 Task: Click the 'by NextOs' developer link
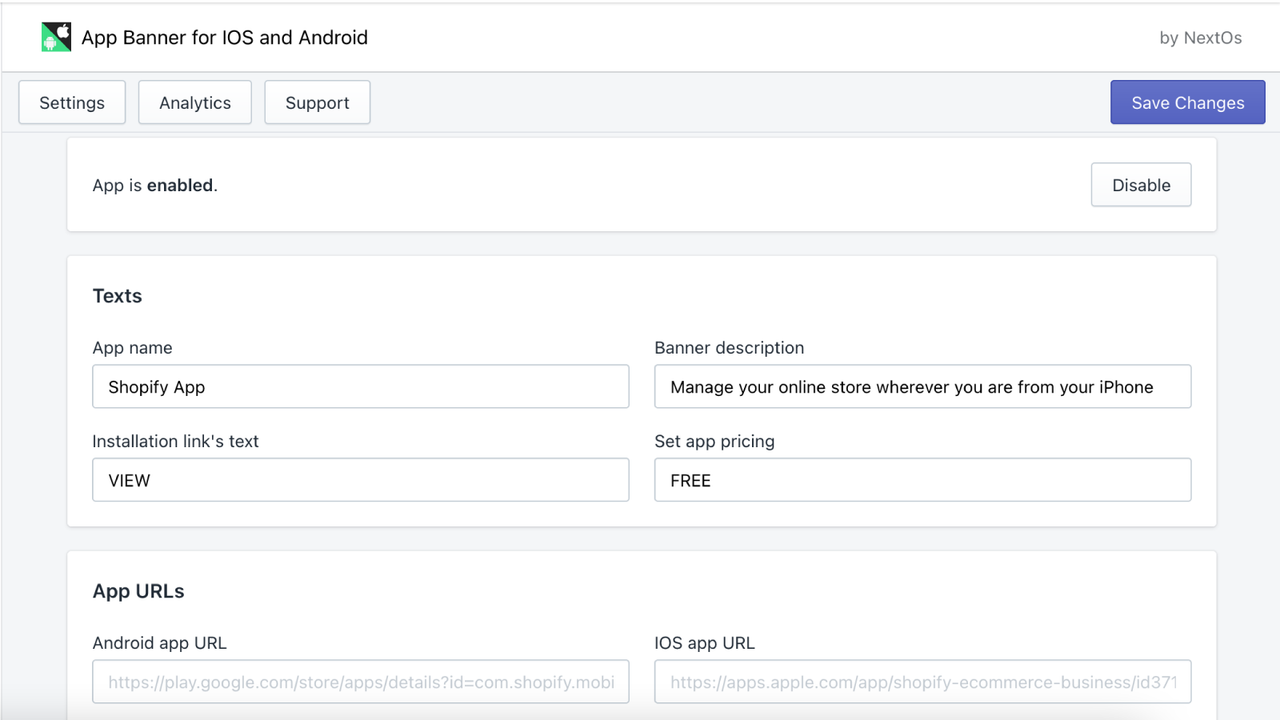pos(1200,37)
